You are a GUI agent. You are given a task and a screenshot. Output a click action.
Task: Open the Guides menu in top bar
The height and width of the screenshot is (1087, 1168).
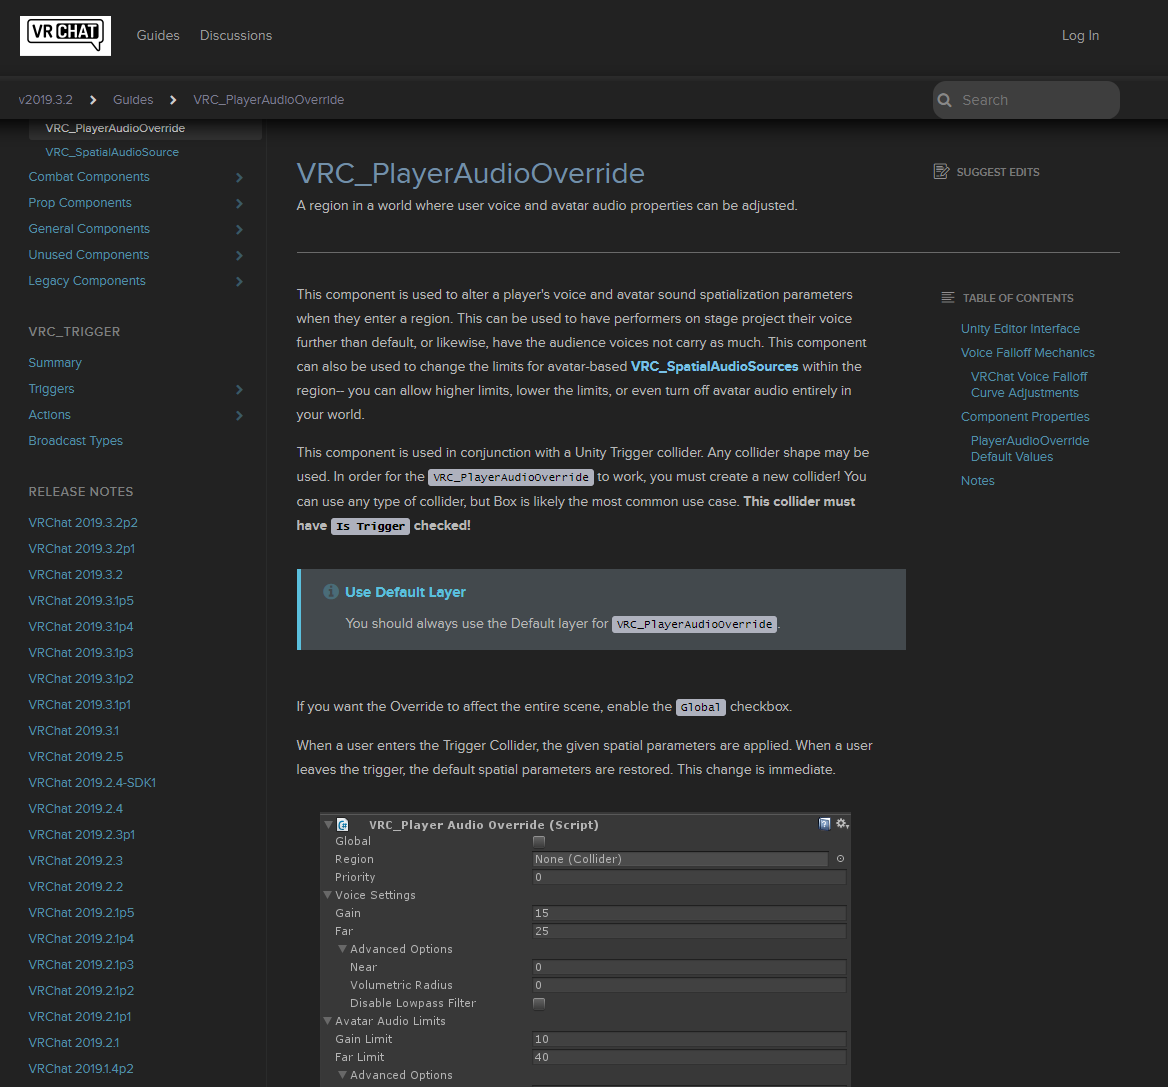158,35
